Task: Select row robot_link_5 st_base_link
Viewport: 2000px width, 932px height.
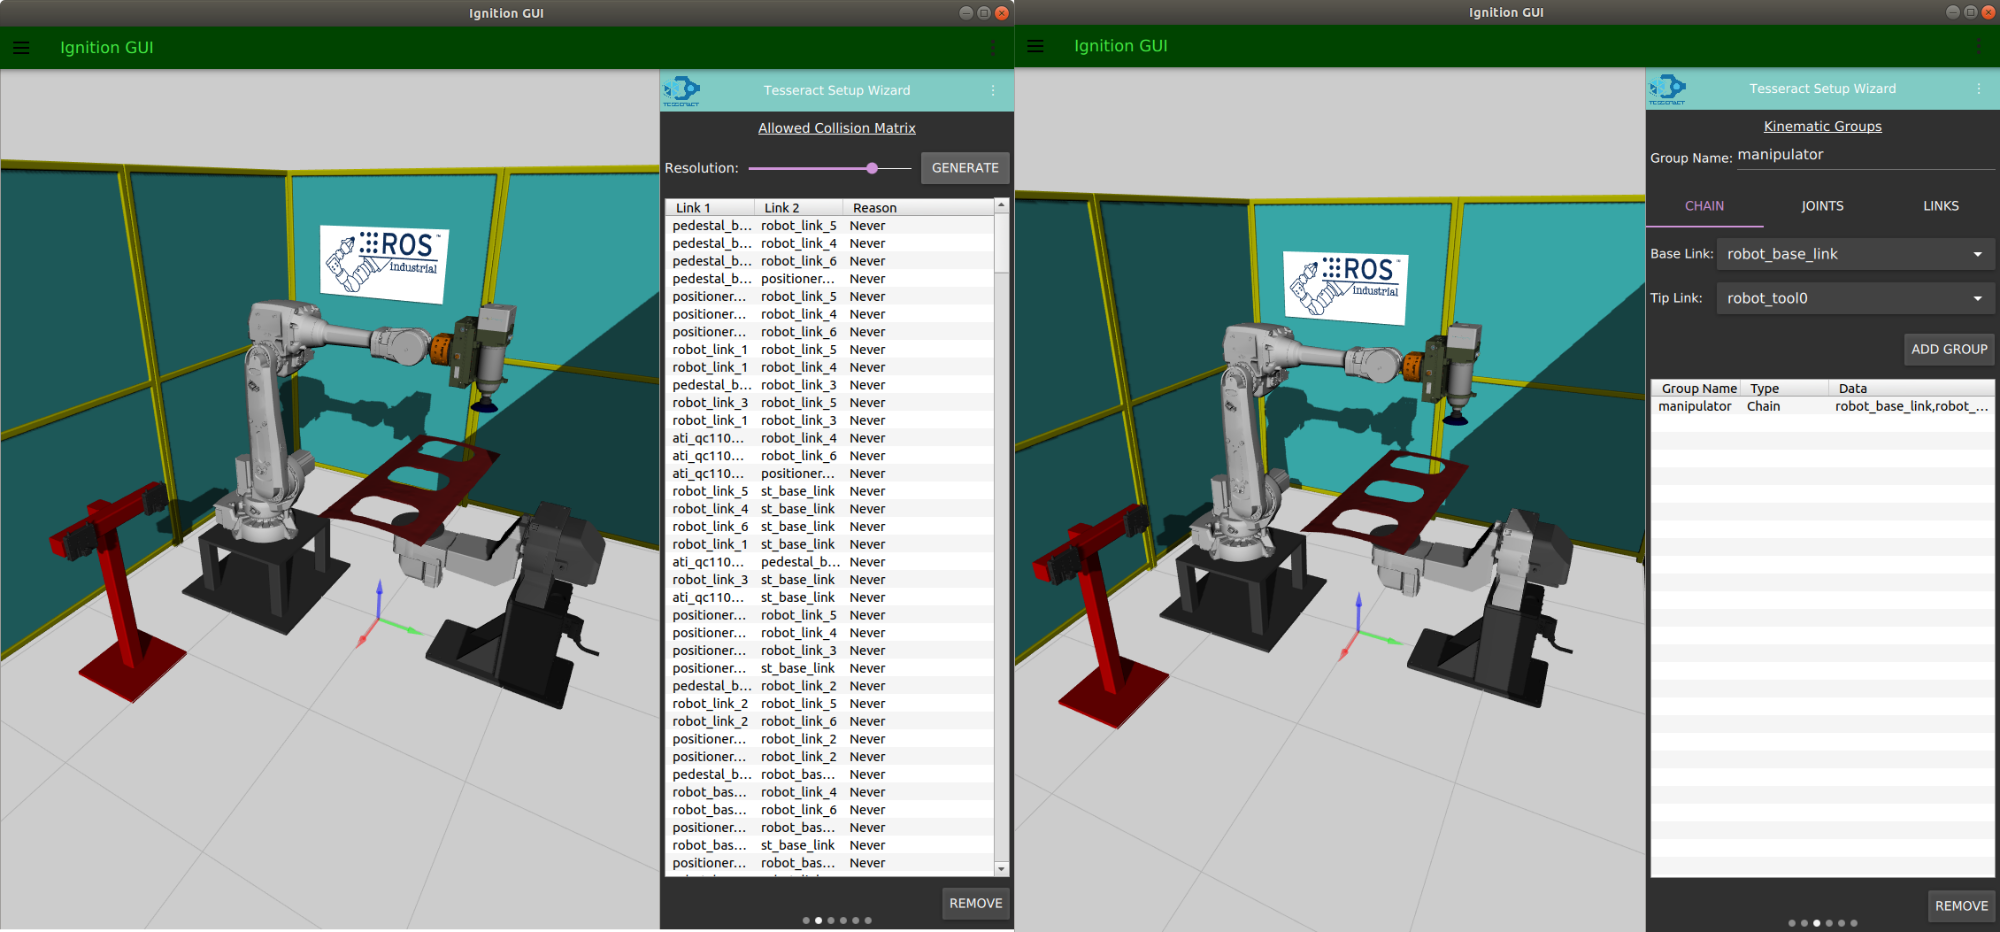Action: click(x=830, y=491)
